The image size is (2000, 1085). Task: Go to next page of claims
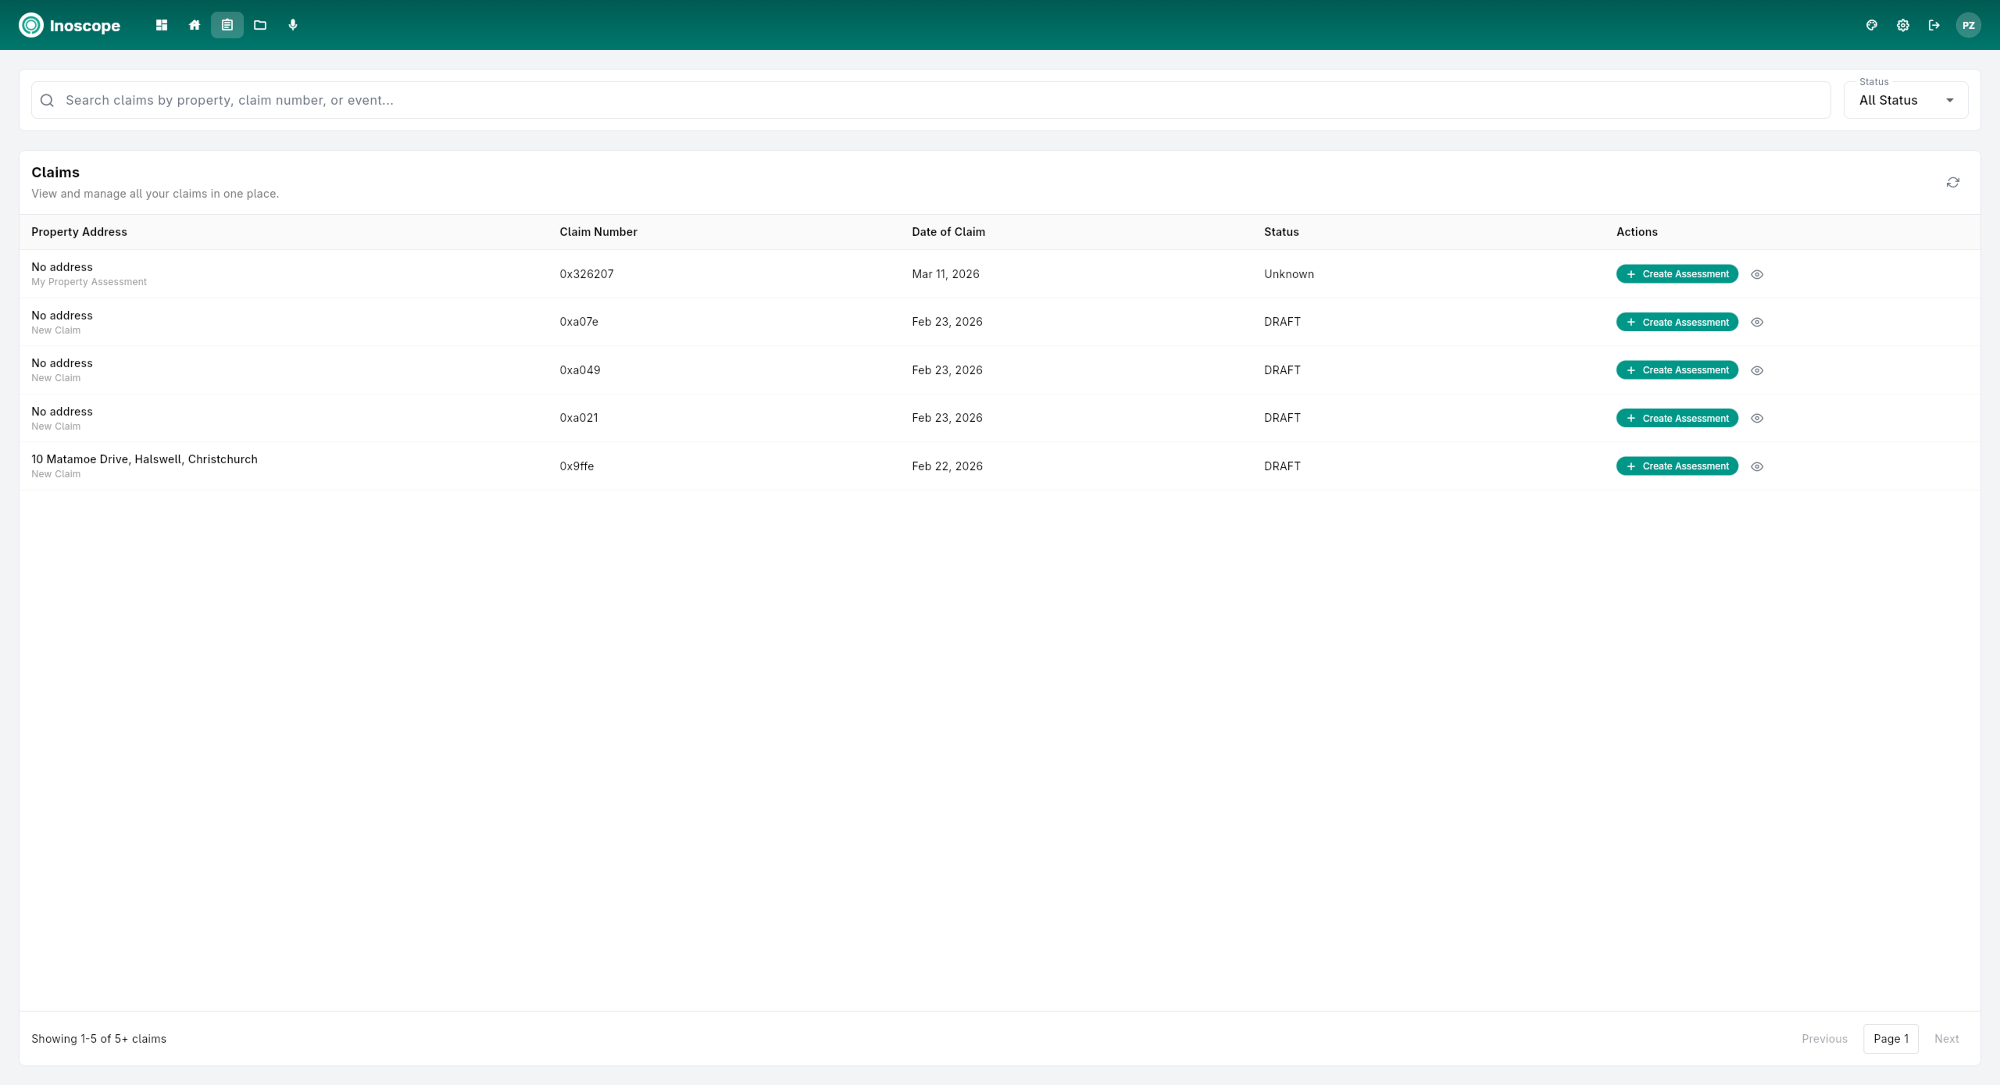coord(1946,1039)
